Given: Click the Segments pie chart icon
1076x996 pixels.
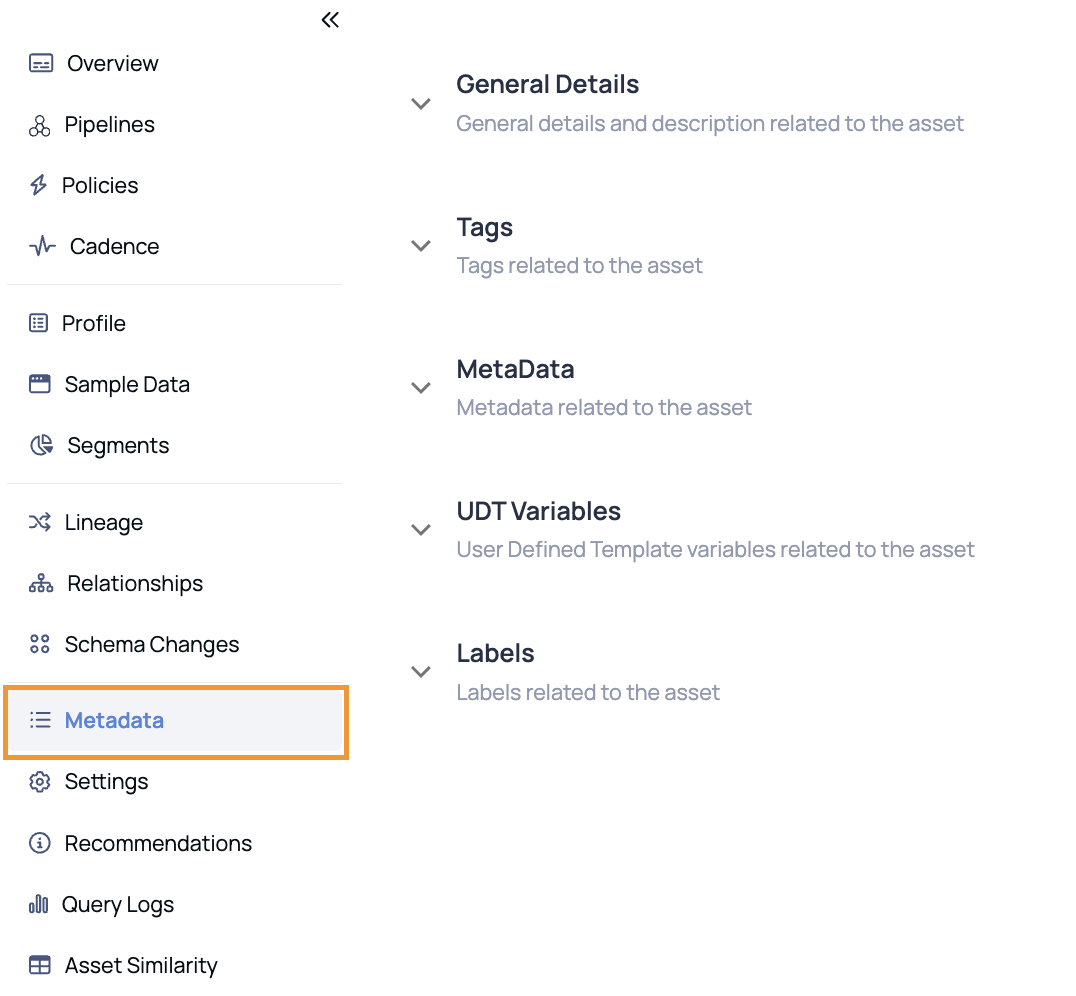Looking at the screenshot, I should 41,445.
